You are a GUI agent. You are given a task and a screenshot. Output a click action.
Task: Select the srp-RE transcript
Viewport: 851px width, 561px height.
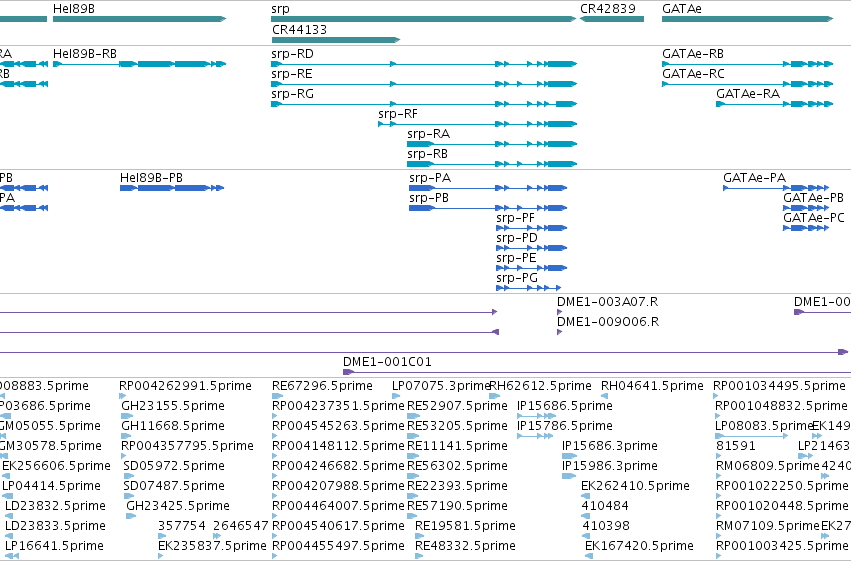[423, 84]
